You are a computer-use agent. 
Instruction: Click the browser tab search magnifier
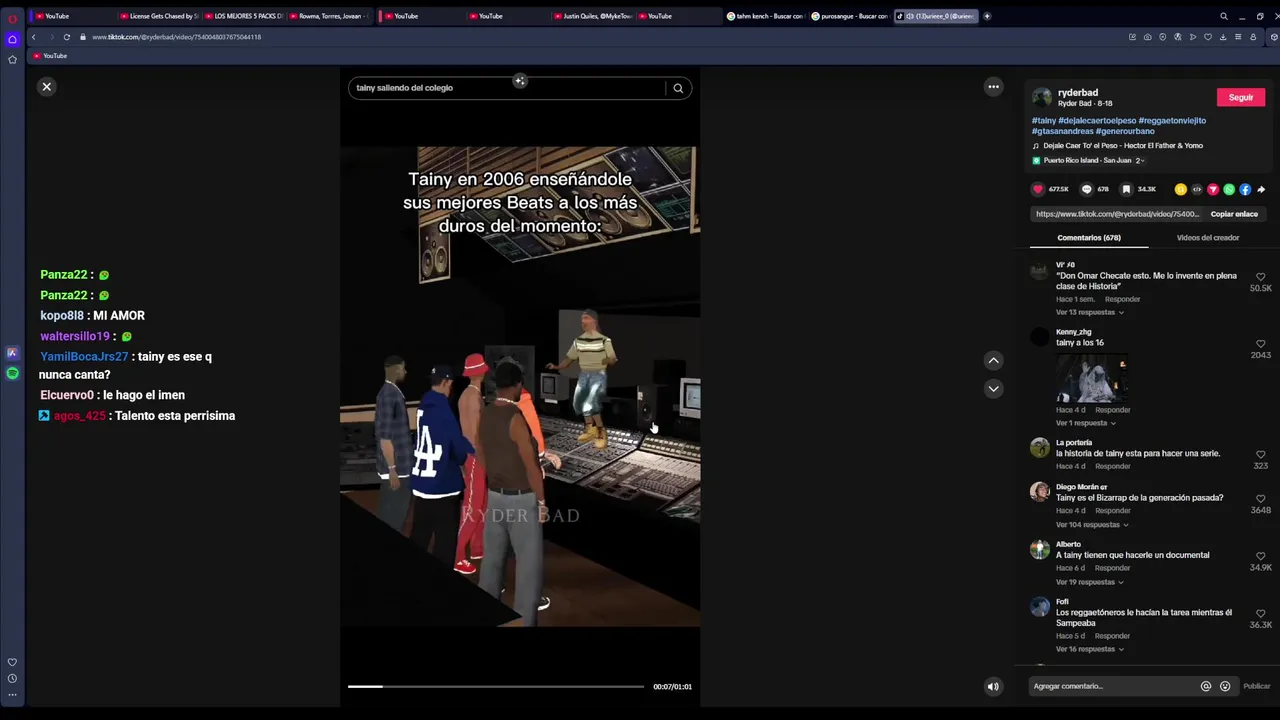click(x=1223, y=16)
